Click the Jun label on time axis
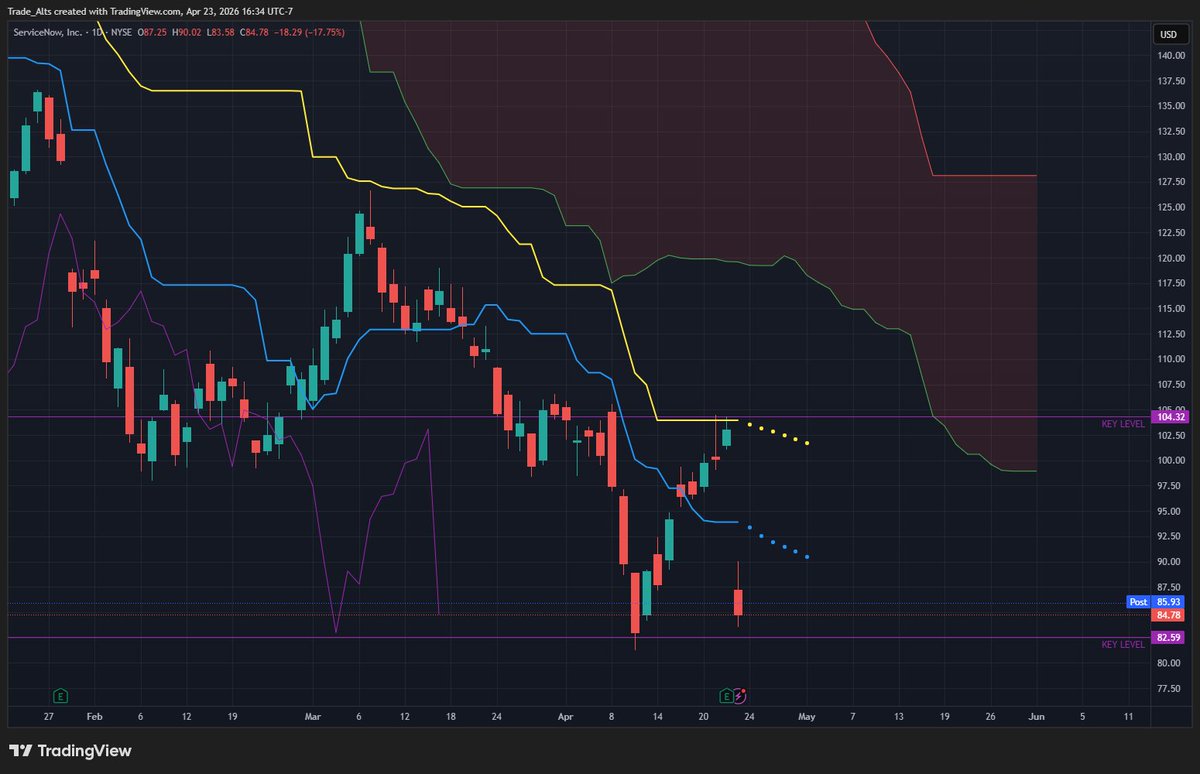This screenshot has height=774, width=1200. [x=1037, y=717]
